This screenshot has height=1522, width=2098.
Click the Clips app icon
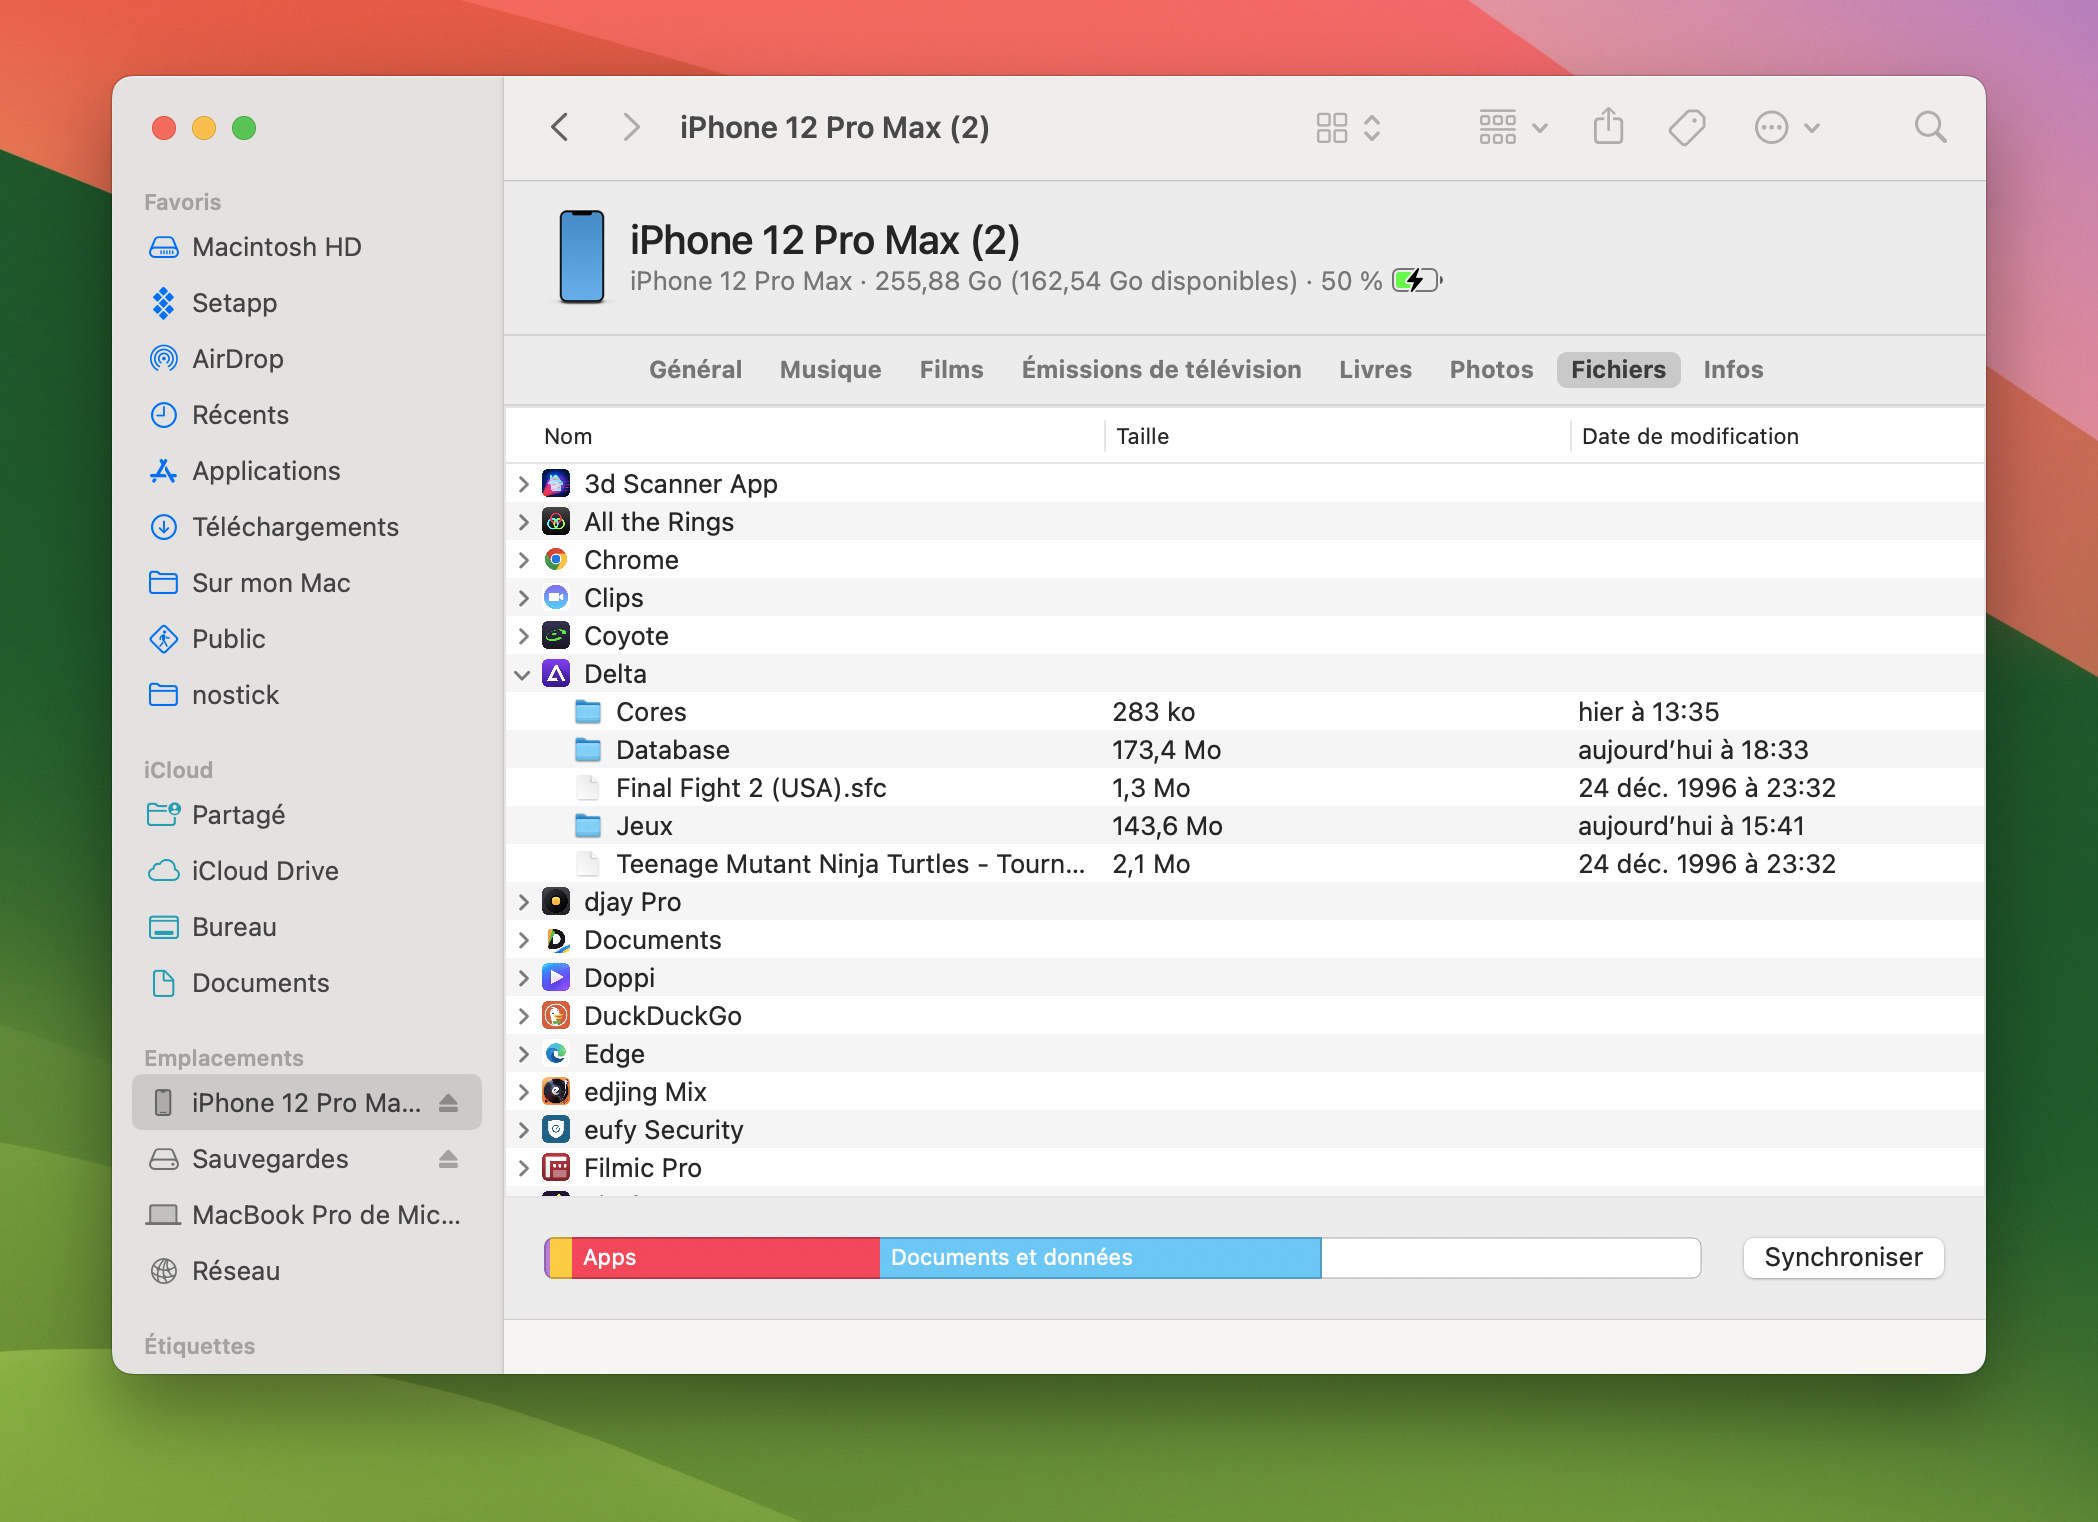pos(559,598)
